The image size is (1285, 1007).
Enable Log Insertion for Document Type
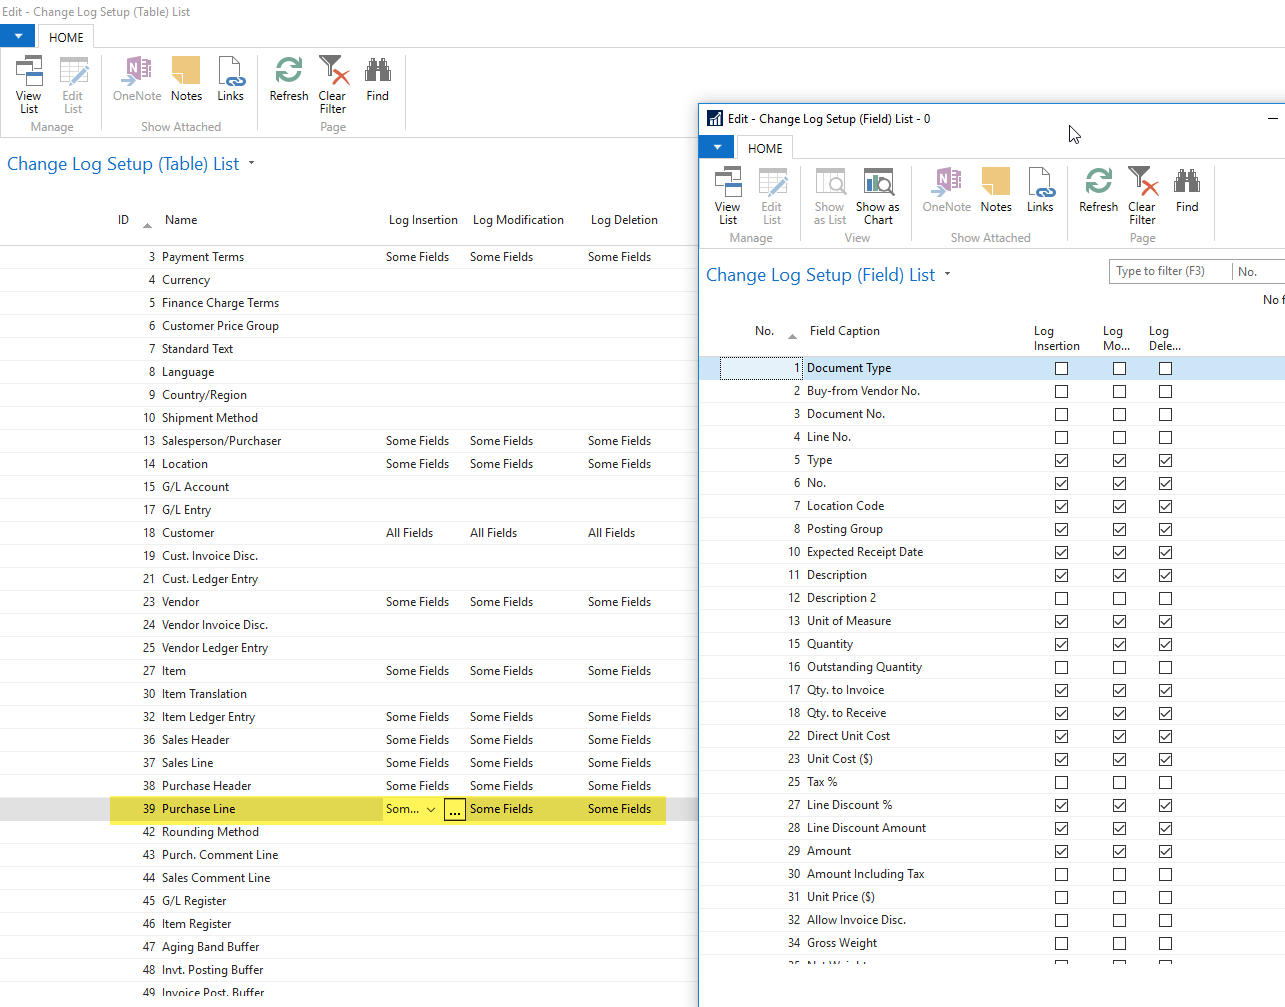[1061, 369]
